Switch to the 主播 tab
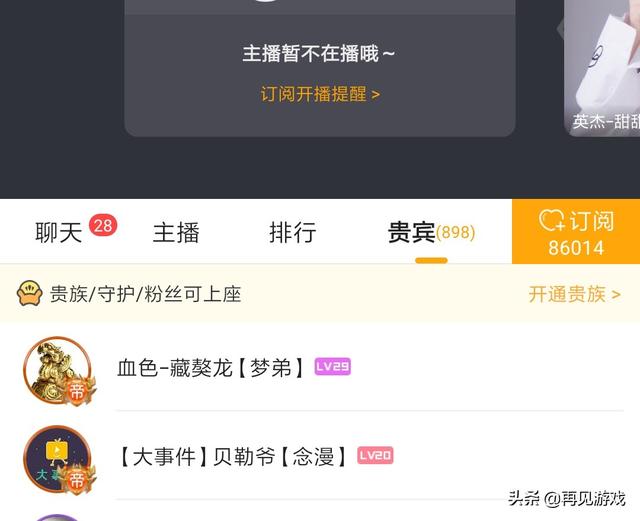 (x=176, y=232)
